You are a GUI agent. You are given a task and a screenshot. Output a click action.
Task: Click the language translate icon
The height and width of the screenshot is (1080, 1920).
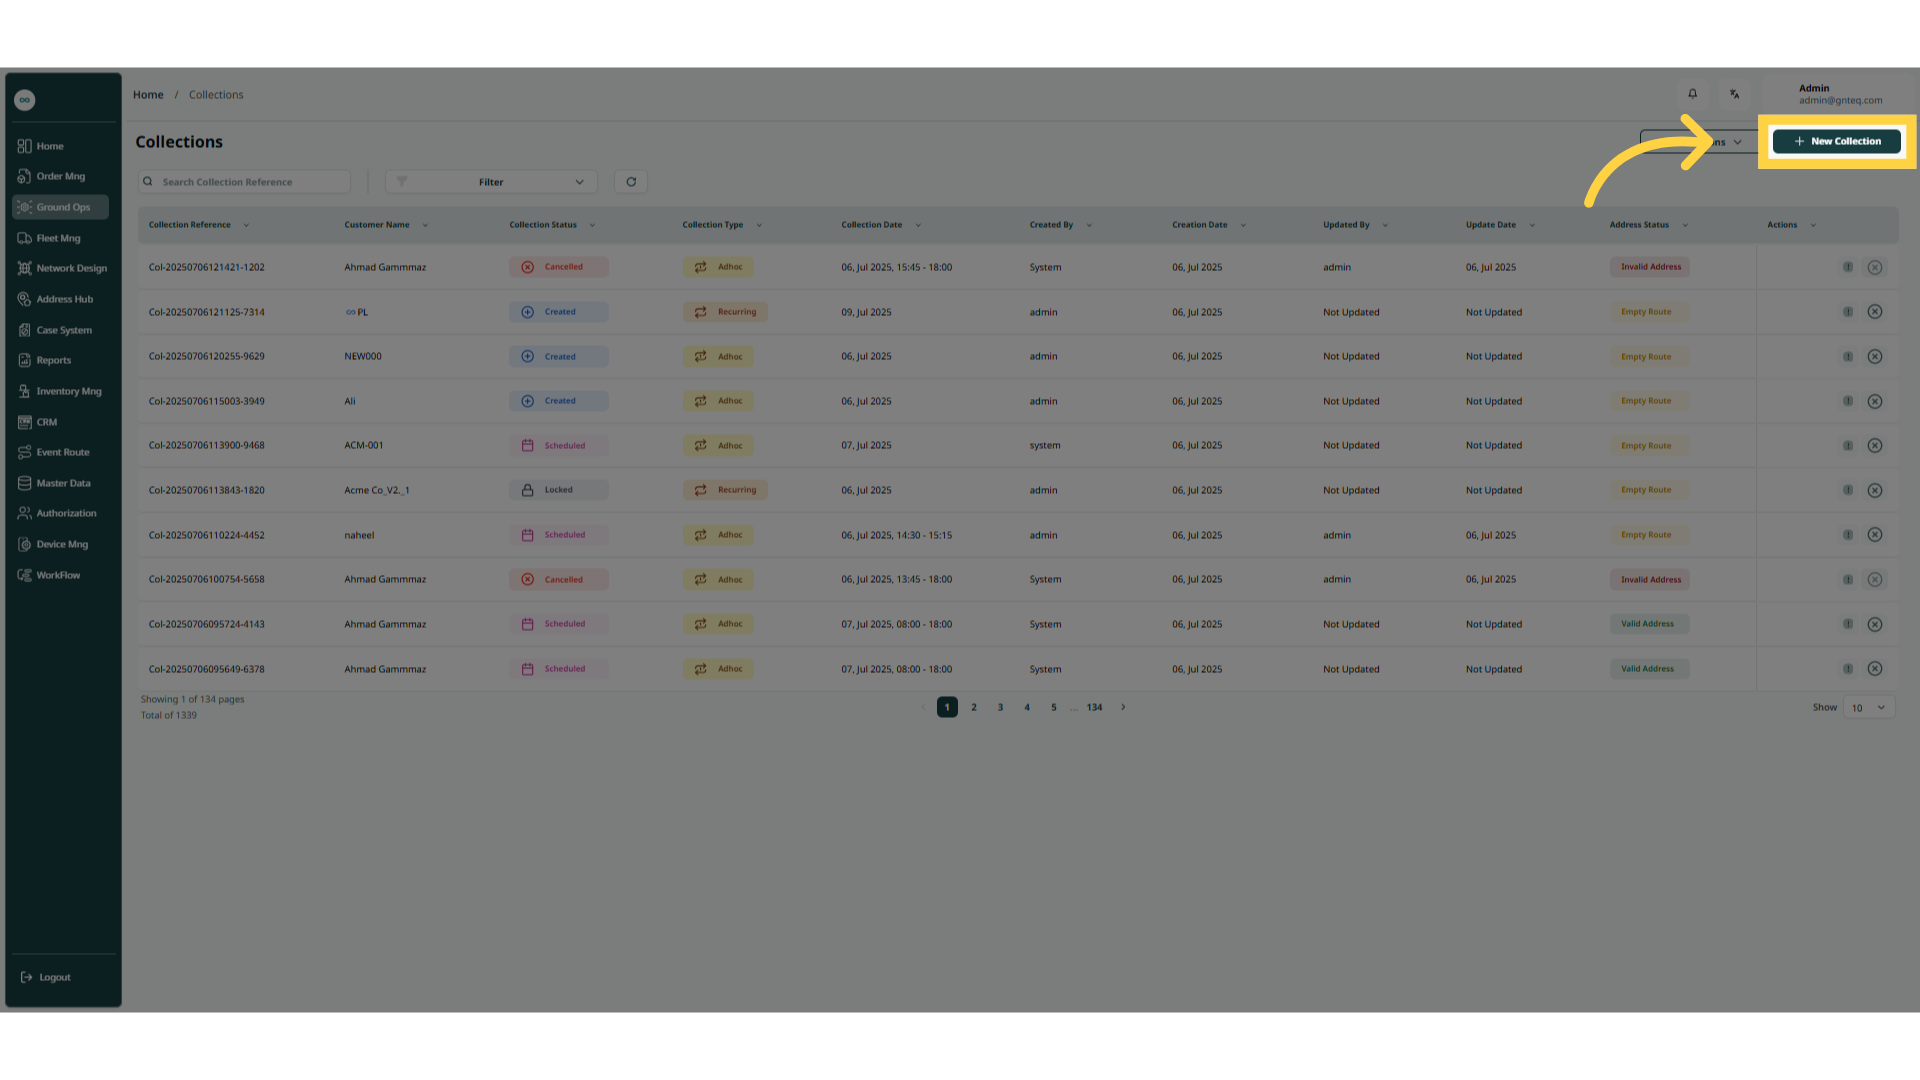coord(1735,94)
